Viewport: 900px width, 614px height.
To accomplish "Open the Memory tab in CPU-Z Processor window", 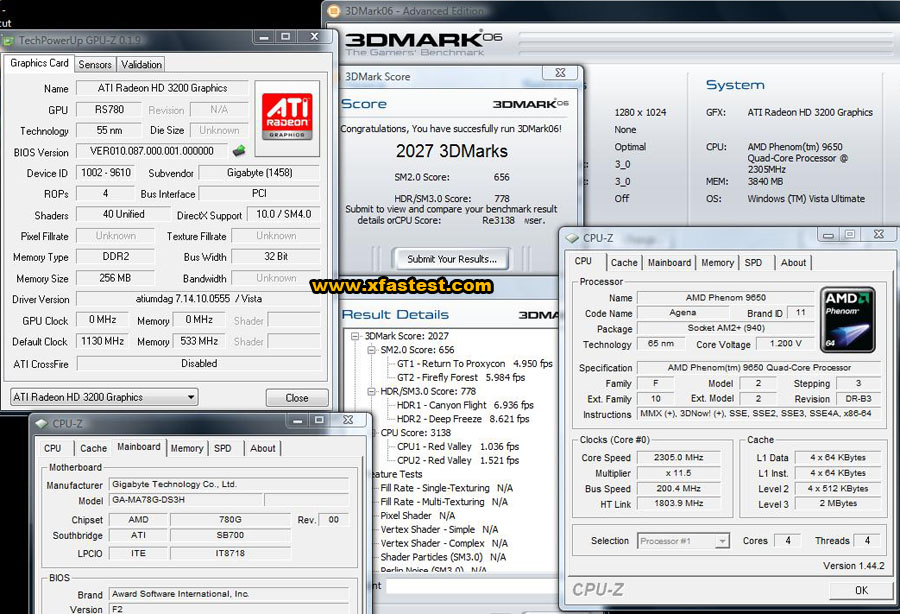I will coord(717,262).
